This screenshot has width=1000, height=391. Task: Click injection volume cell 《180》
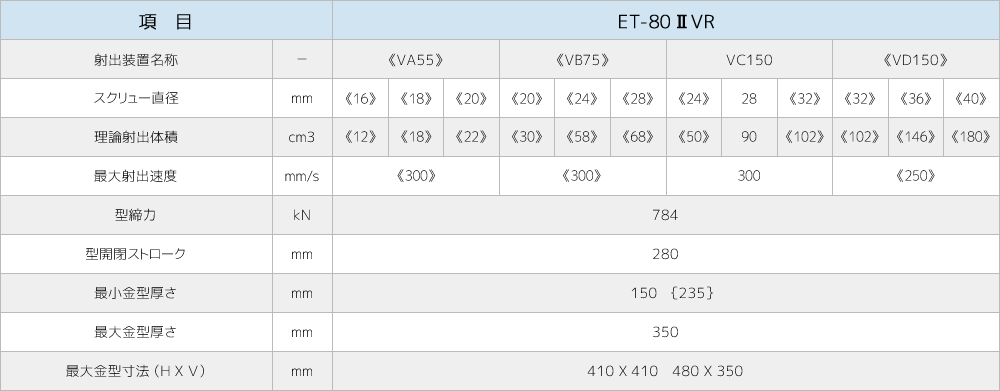(971, 137)
